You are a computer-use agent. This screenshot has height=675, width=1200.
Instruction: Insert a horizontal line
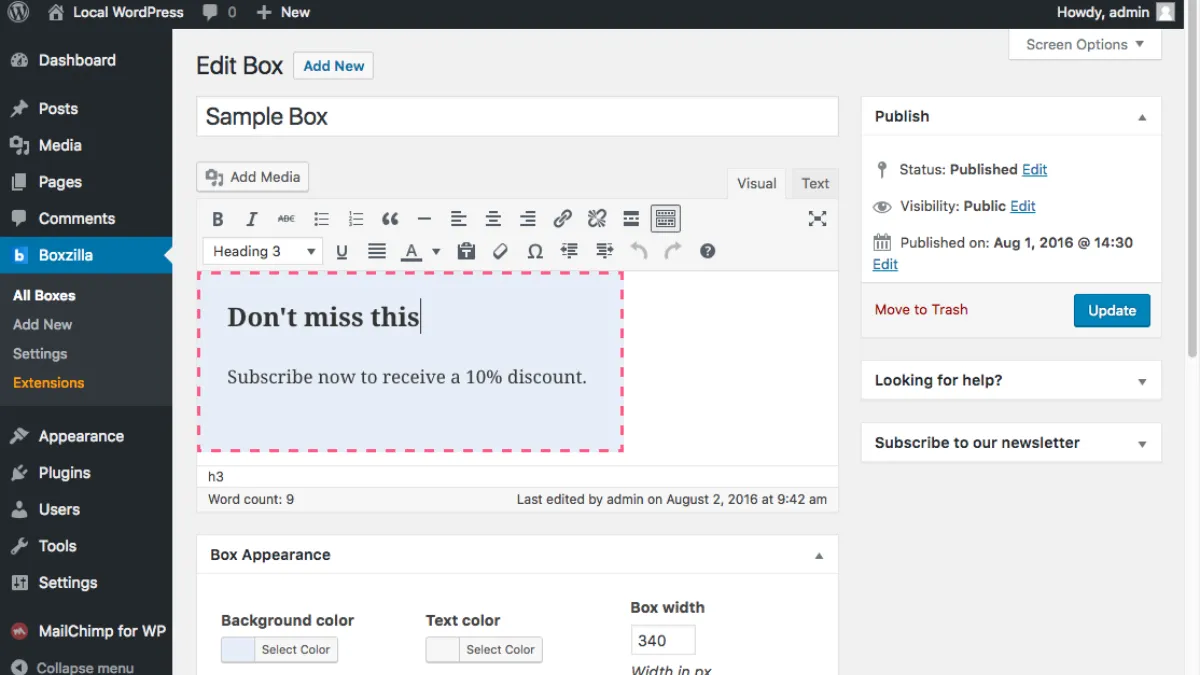pyautogui.click(x=424, y=219)
